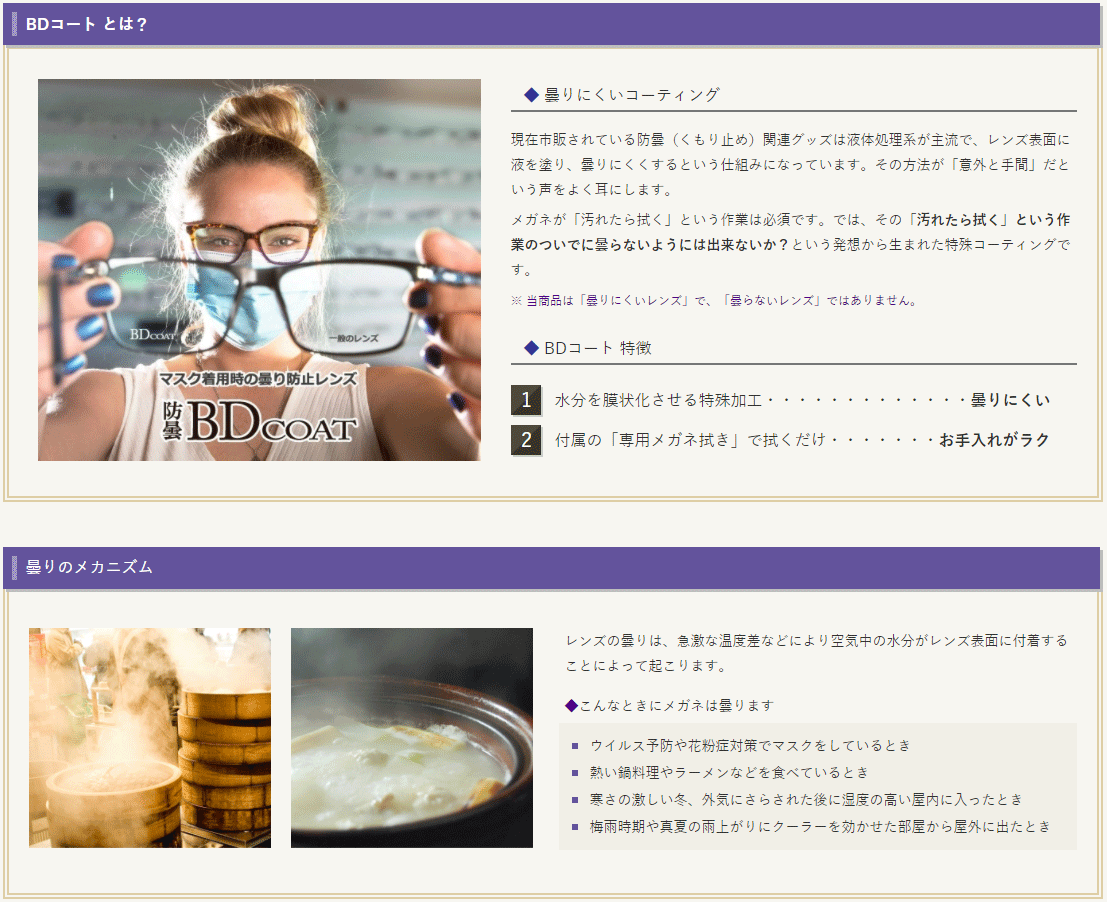Click the number 2 feature badge

point(525,440)
